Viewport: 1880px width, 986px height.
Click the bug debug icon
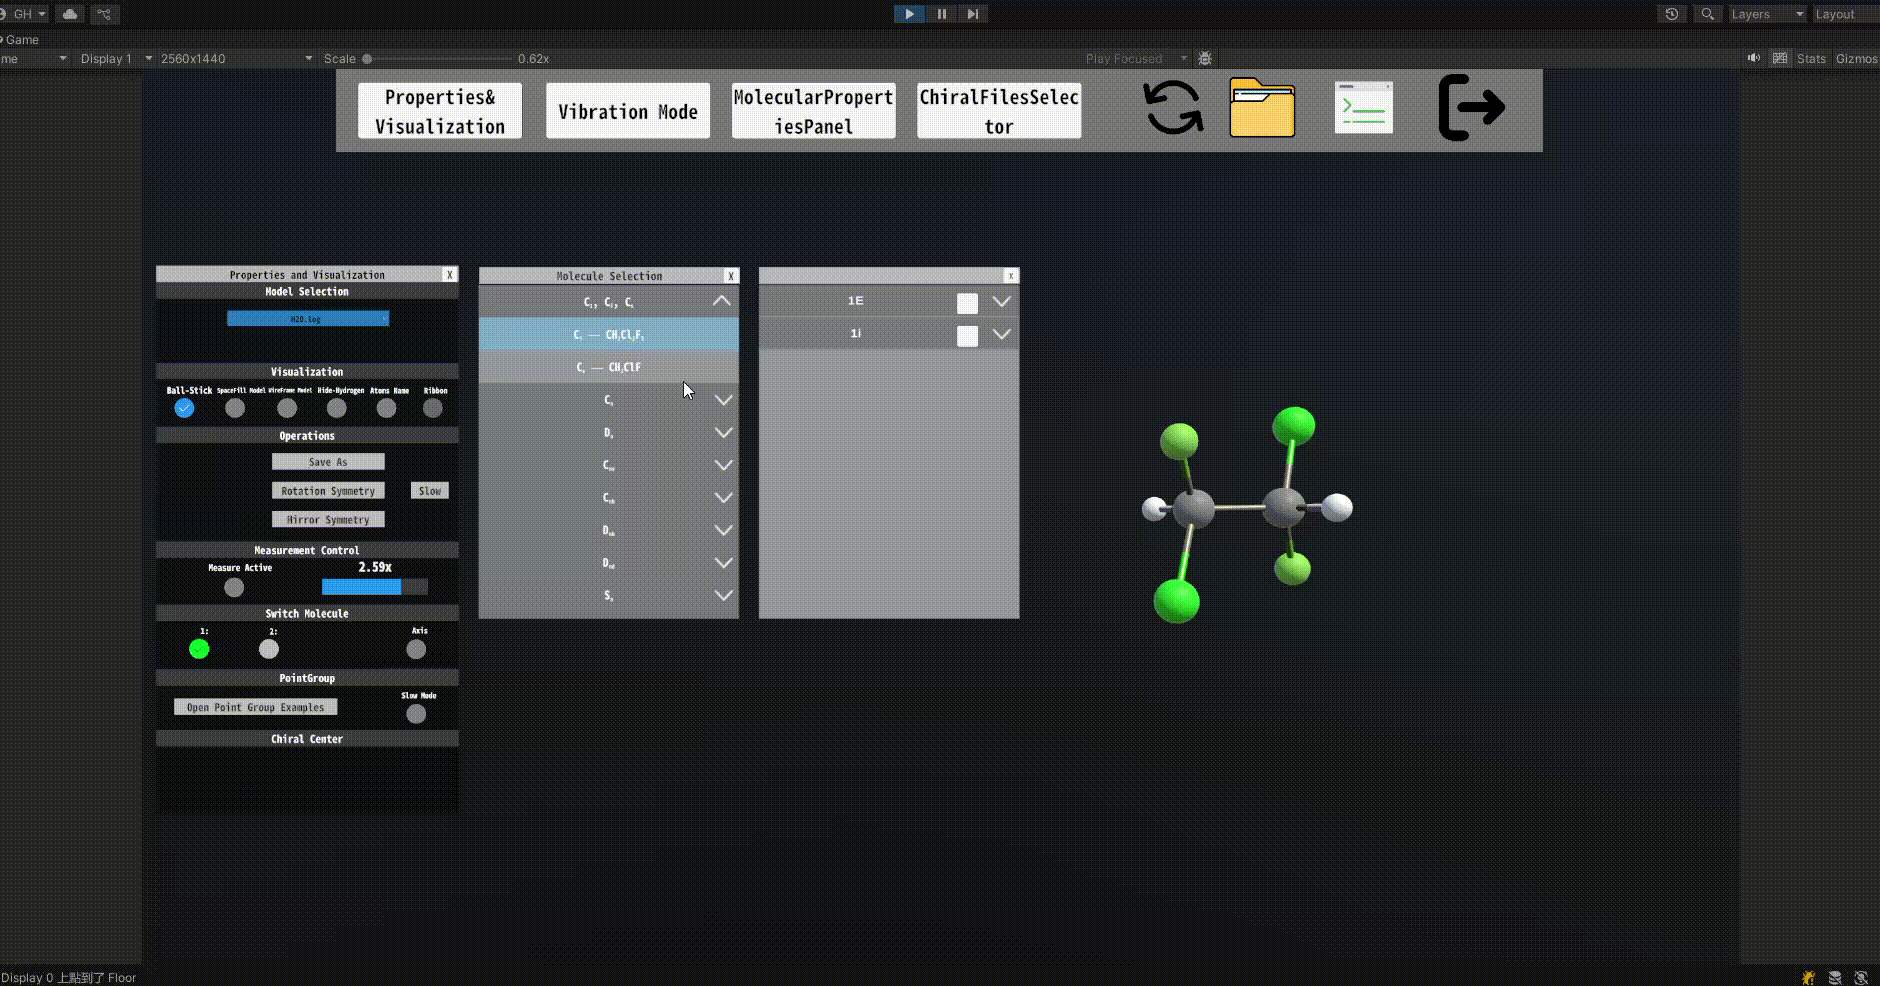(1205, 59)
